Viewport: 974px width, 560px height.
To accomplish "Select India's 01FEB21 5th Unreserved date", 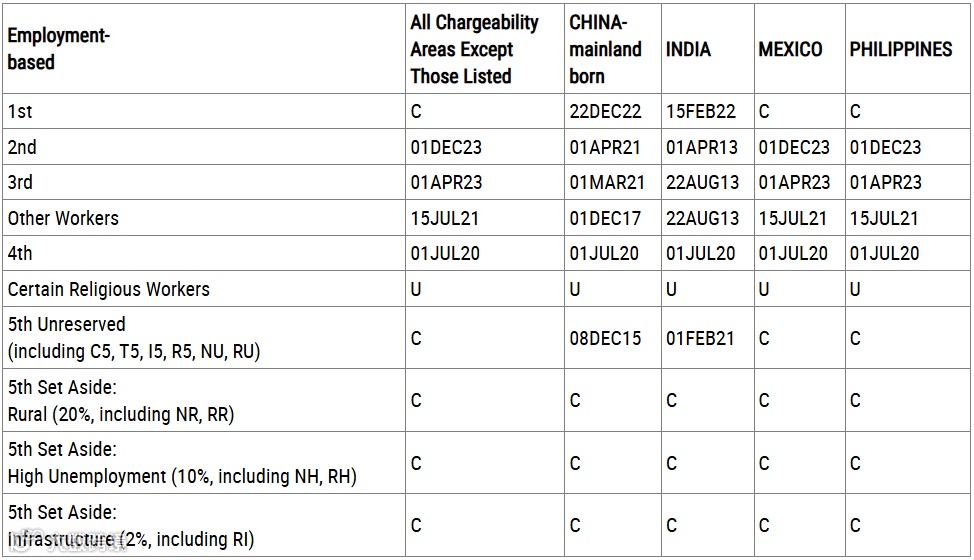I will [x=700, y=338].
